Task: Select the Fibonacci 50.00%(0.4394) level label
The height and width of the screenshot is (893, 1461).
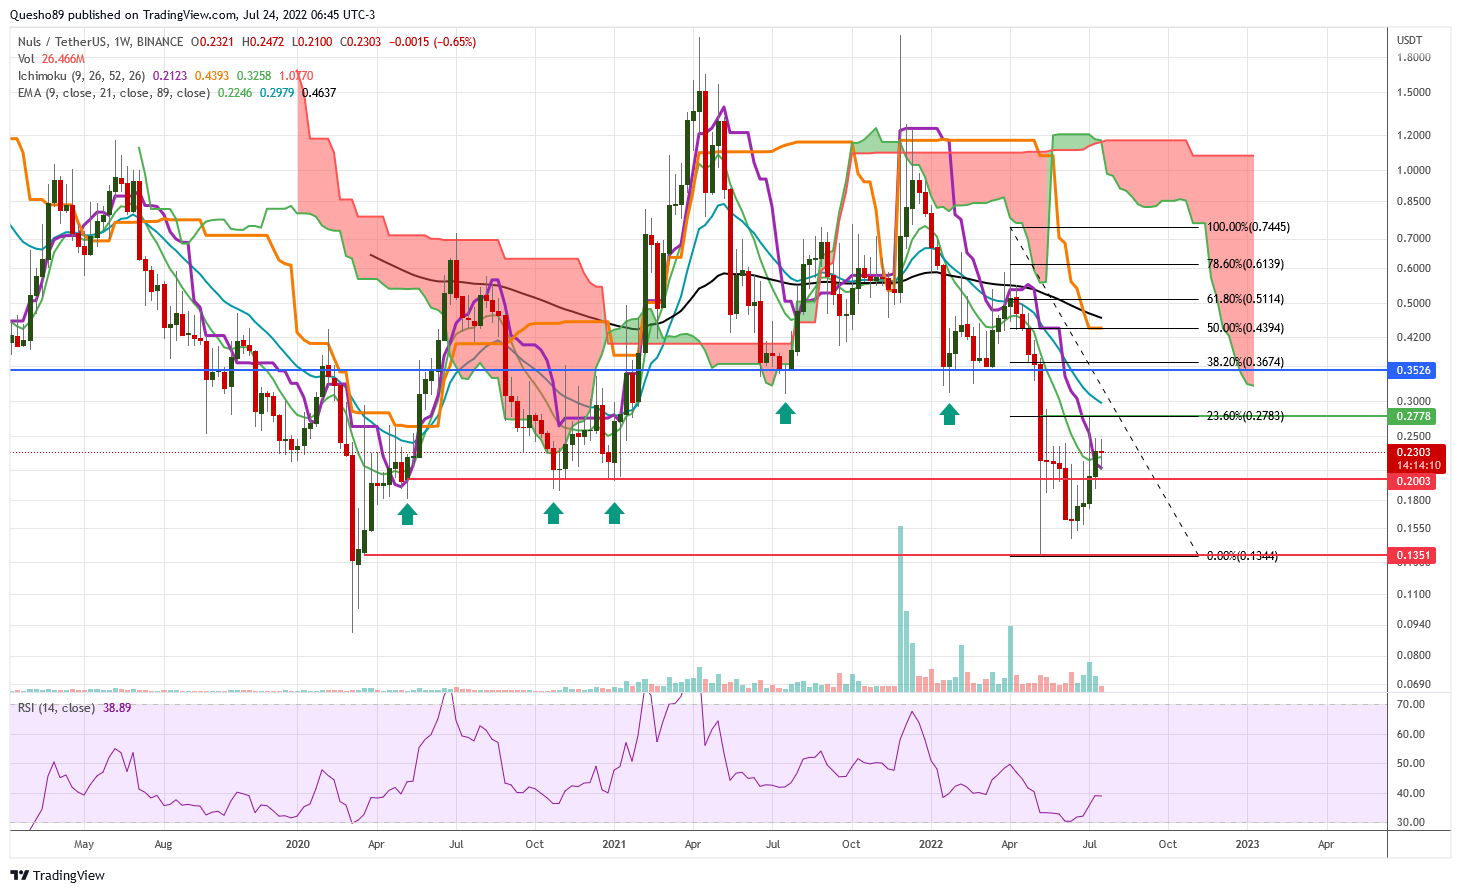Action: [x=1245, y=328]
